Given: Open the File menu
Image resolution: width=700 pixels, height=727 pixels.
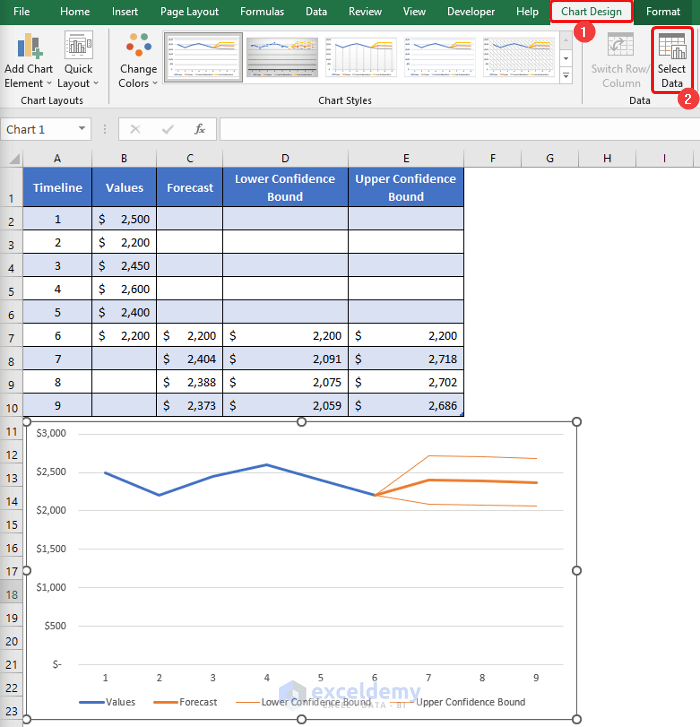Looking at the screenshot, I should point(21,12).
